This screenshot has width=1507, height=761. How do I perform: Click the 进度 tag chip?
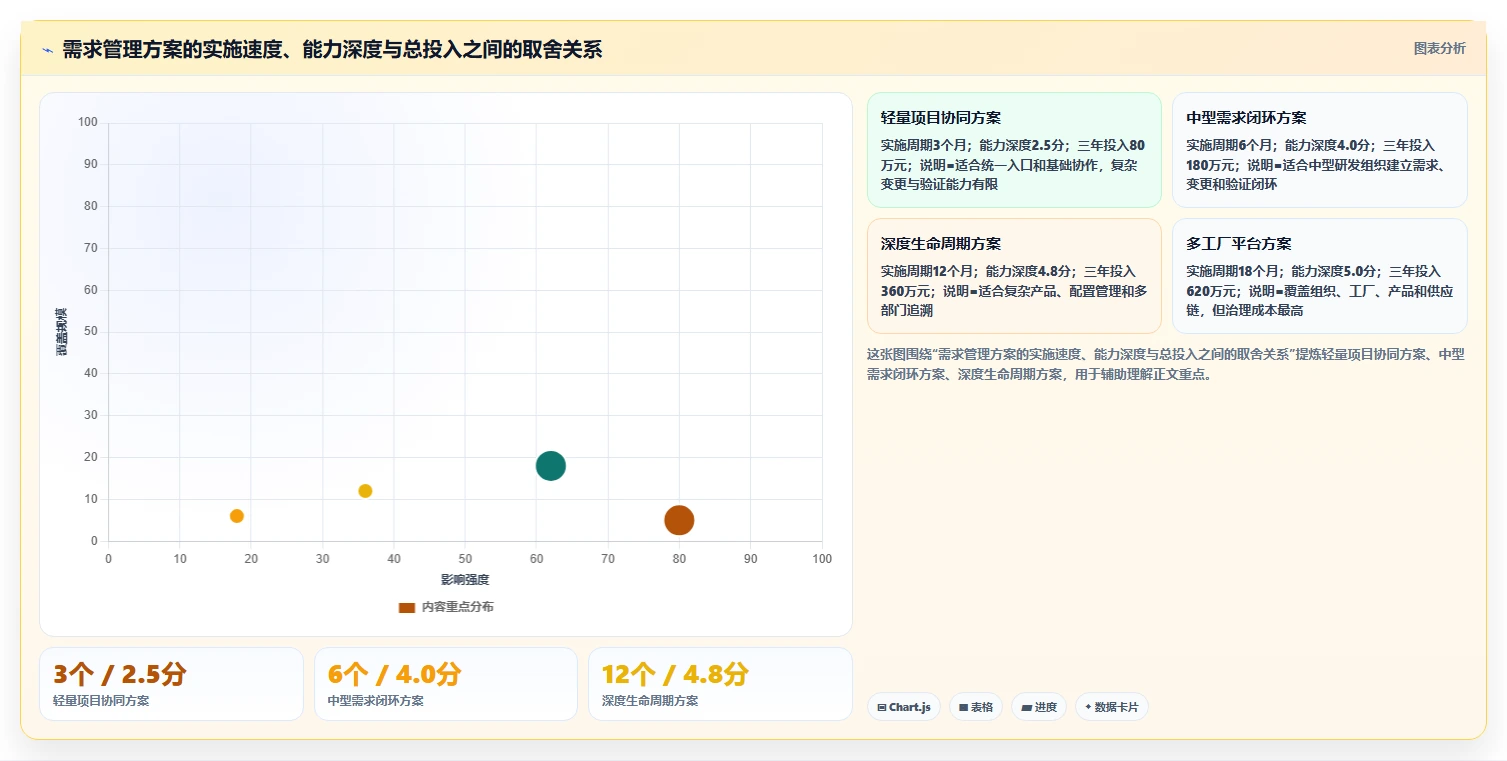[x=1039, y=707]
